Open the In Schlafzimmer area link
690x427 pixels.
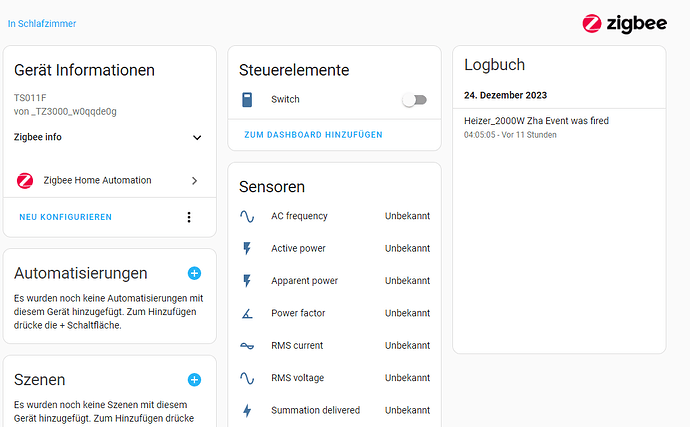(x=42, y=24)
